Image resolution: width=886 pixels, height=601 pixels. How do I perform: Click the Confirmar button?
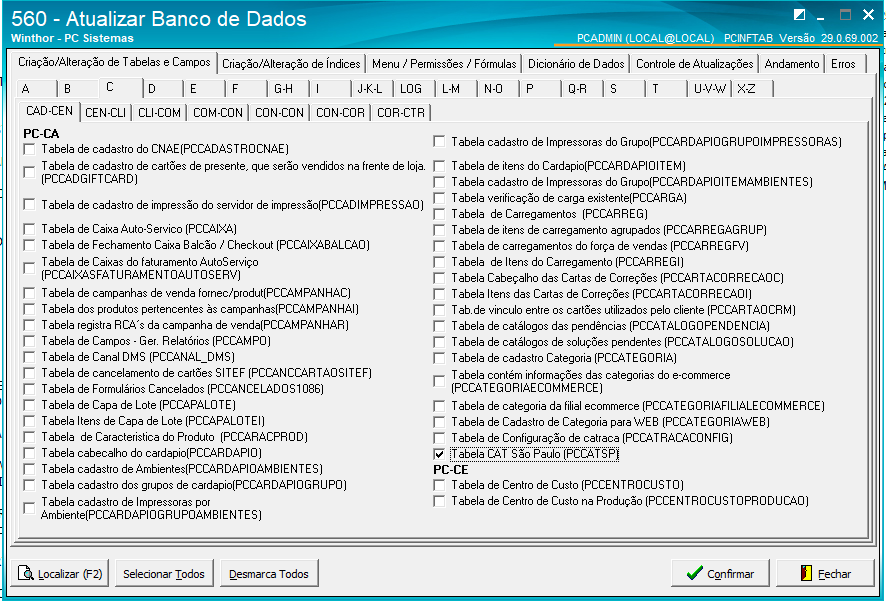click(720, 573)
